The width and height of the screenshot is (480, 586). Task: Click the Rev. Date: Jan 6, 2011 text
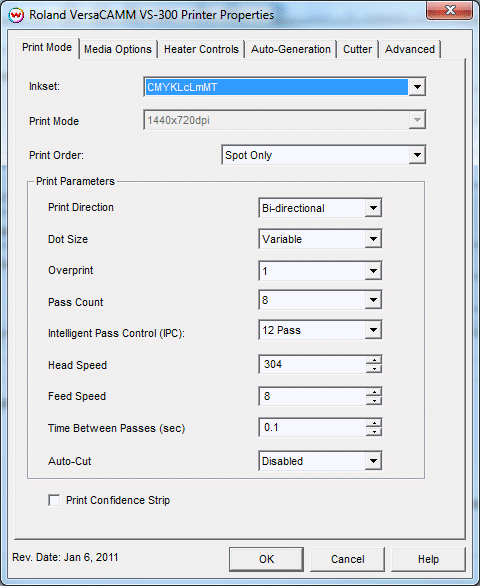(x=65, y=557)
